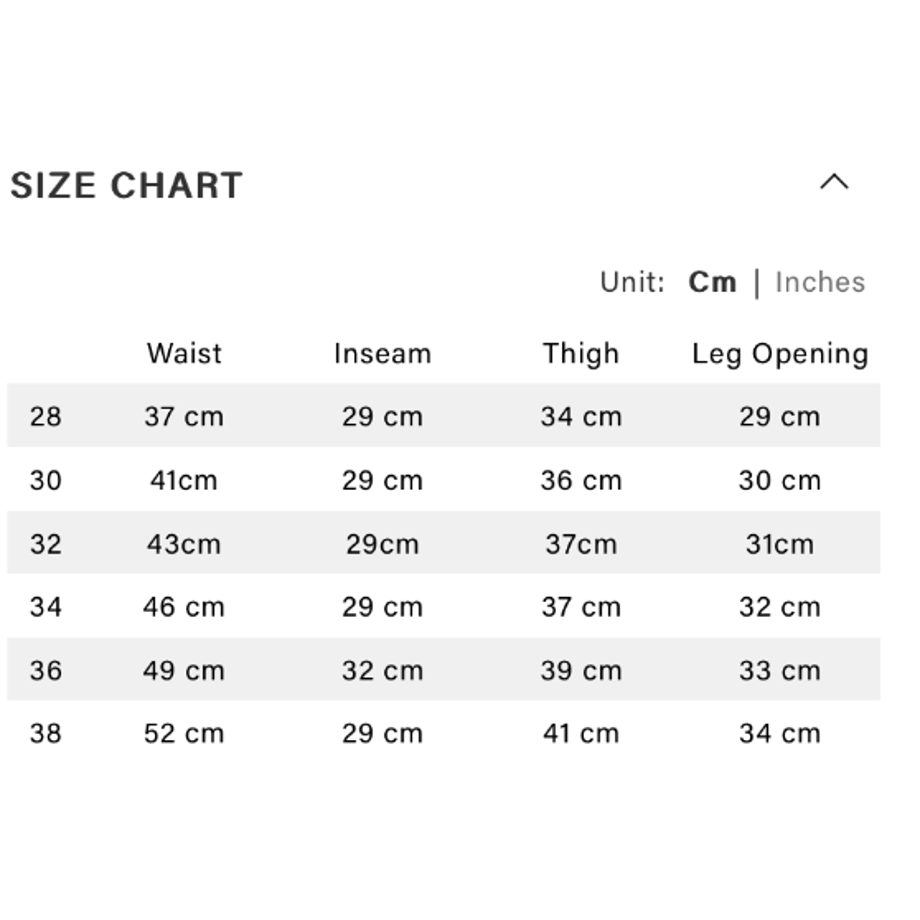Click the Unit: label

tap(632, 282)
